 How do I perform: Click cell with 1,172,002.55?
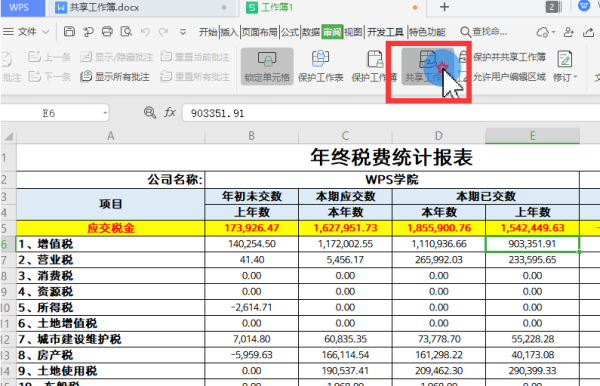345,244
